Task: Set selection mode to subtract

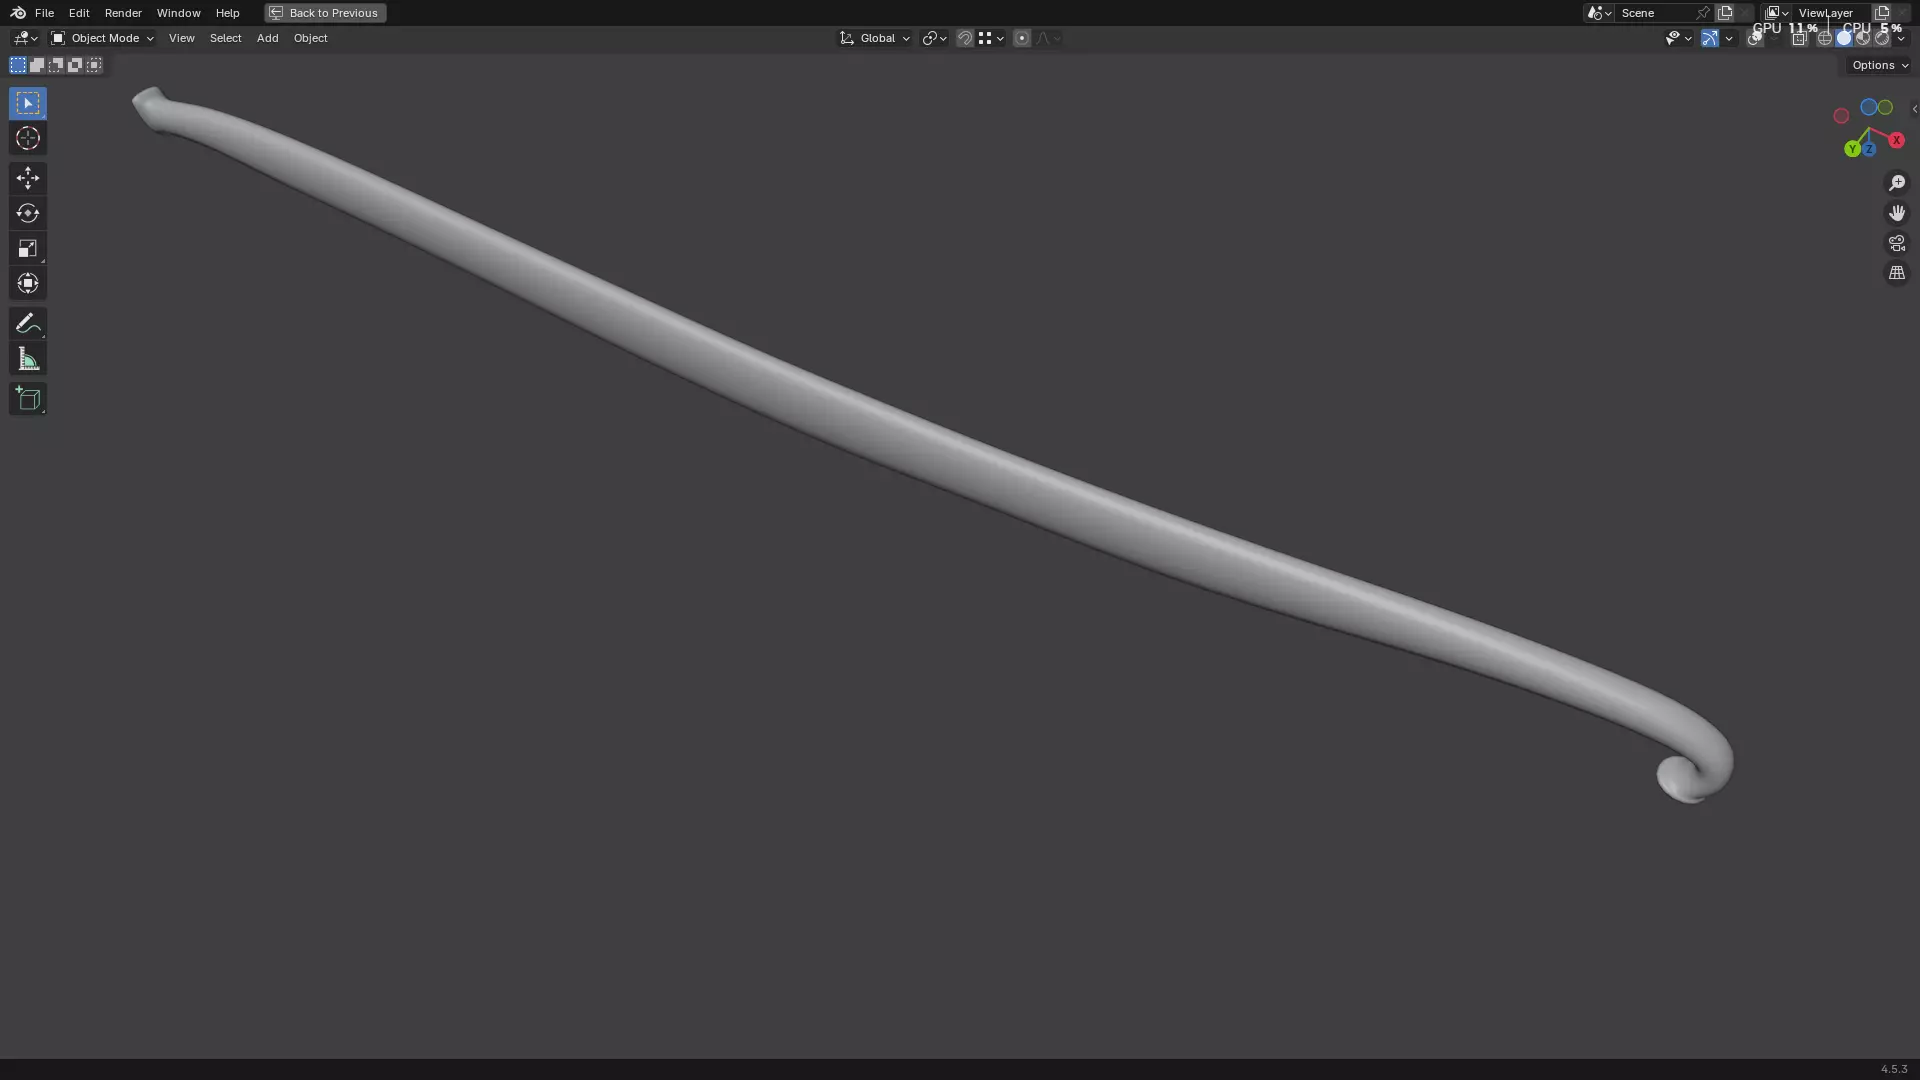Action: pyautogui.click(x=56, y=65)
